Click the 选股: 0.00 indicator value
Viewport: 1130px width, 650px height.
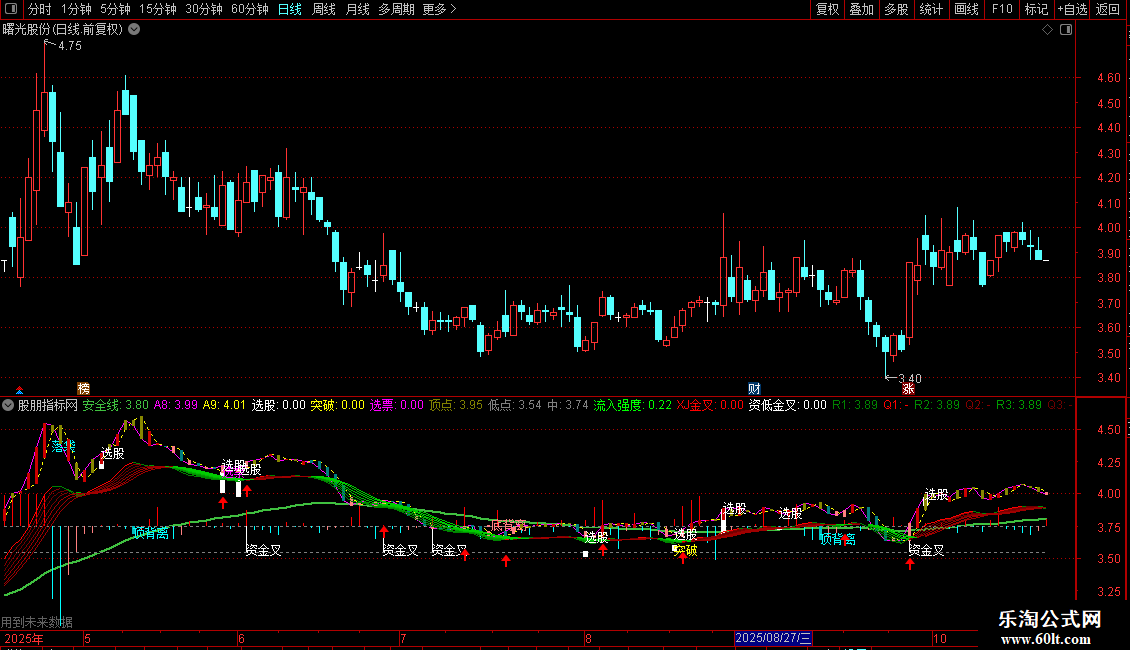pos(278,405)
